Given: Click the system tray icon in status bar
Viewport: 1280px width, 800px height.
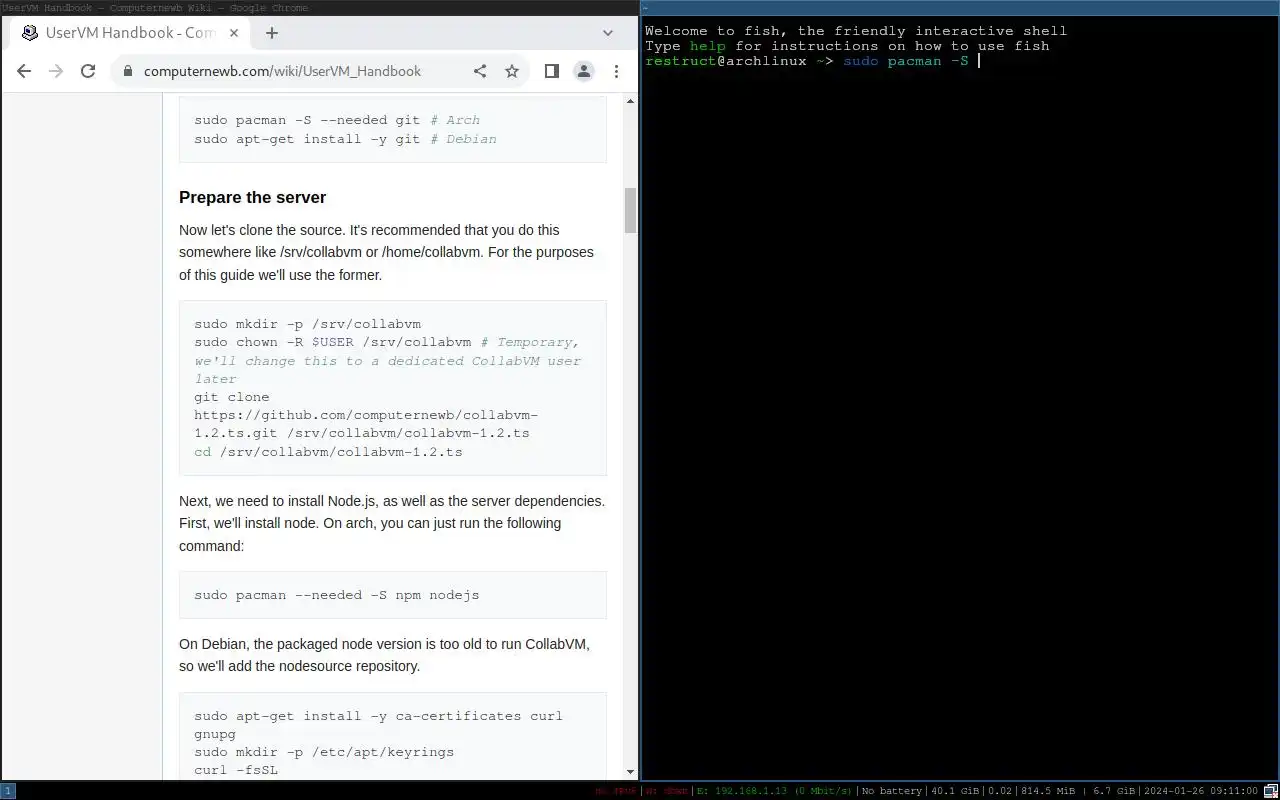Looking at the screenshot, I should (x=1270, y=791).
